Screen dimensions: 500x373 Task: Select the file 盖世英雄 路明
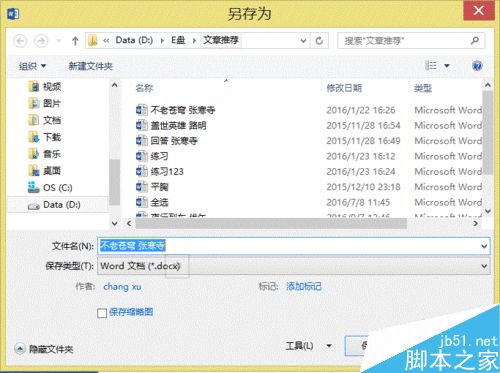tap(178, 125)
